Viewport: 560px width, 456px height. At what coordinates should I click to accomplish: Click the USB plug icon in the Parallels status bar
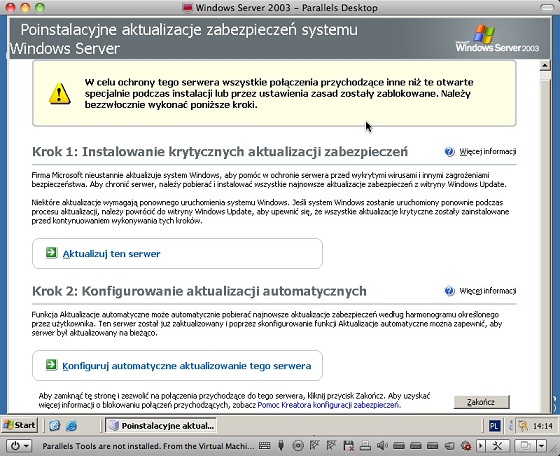pyautogui.click(x=281, y=446)
